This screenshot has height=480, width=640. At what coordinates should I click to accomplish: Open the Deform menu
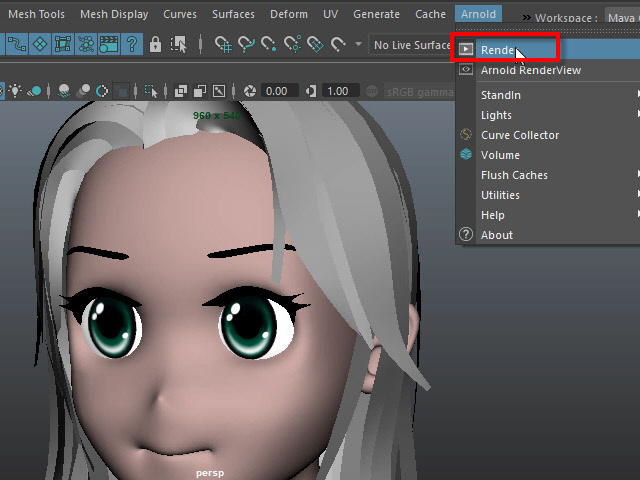coord(287,14)
